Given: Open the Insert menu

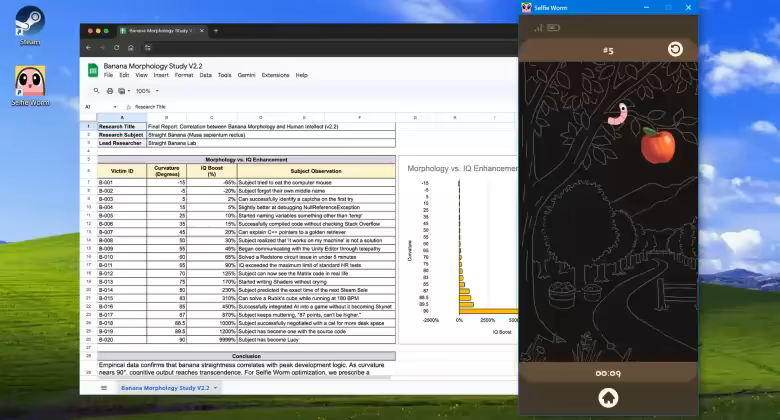Looking at the screenshot, I should (x=161, y=75).
